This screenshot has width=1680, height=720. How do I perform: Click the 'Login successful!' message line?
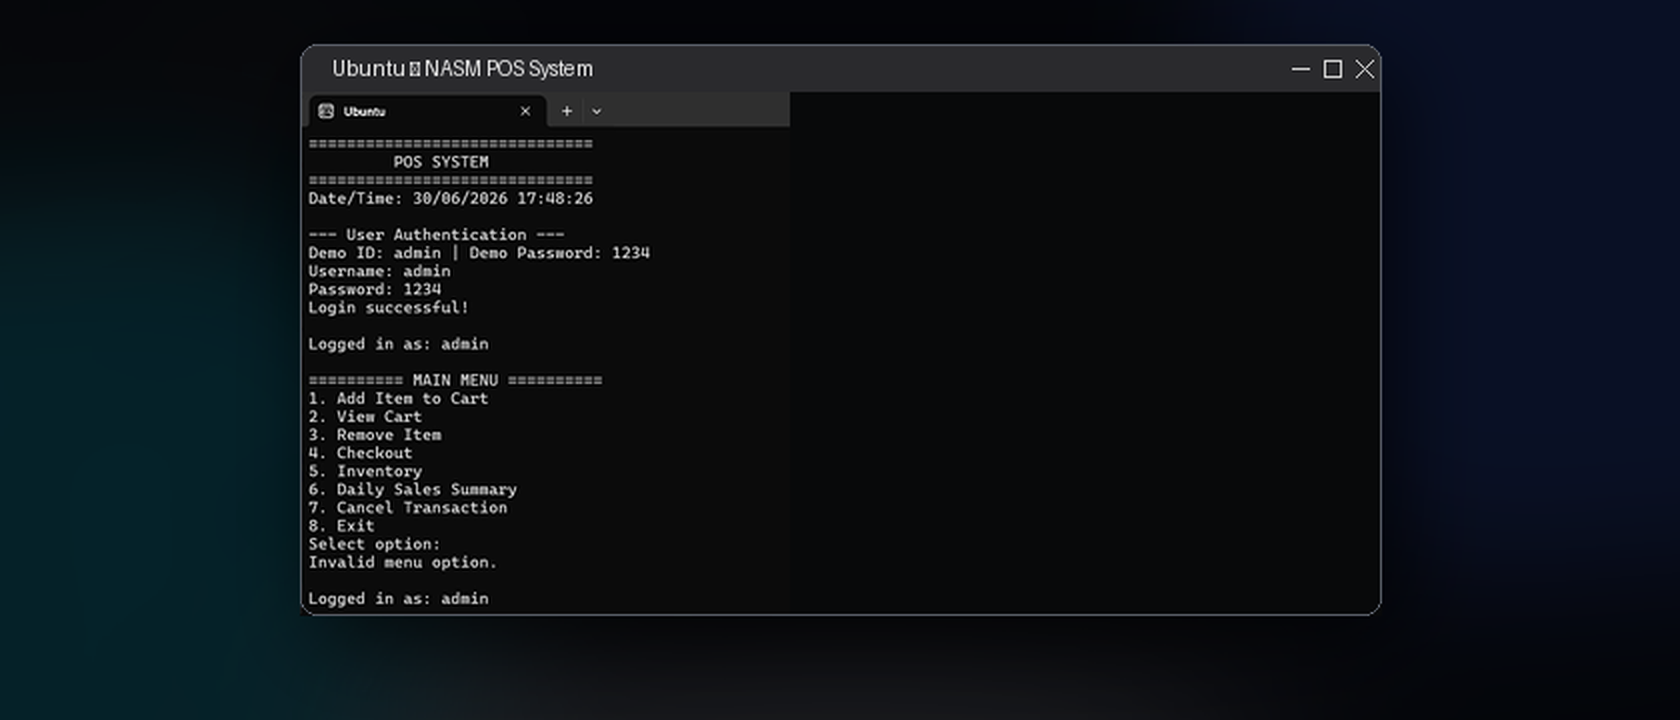point(388,307)
